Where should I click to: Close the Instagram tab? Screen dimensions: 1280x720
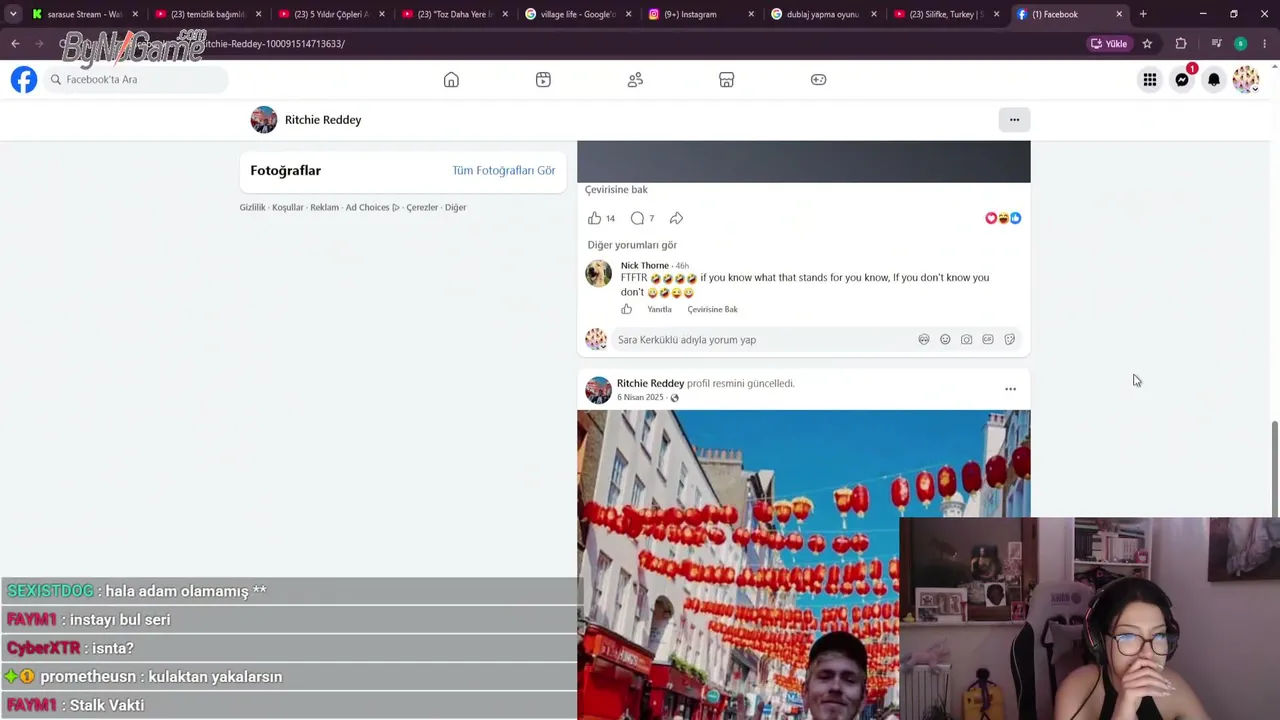pos(750,14)
